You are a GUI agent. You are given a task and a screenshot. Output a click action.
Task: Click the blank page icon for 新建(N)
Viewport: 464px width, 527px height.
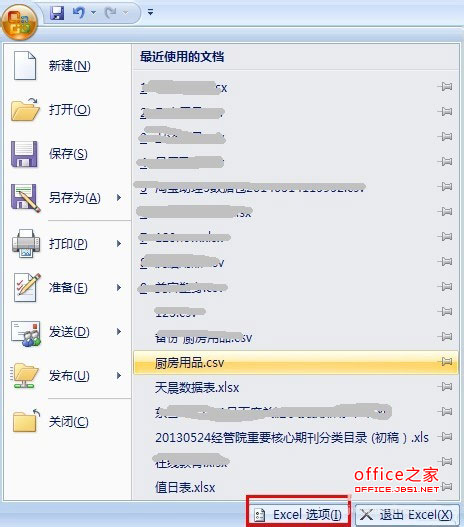point(25,66)
